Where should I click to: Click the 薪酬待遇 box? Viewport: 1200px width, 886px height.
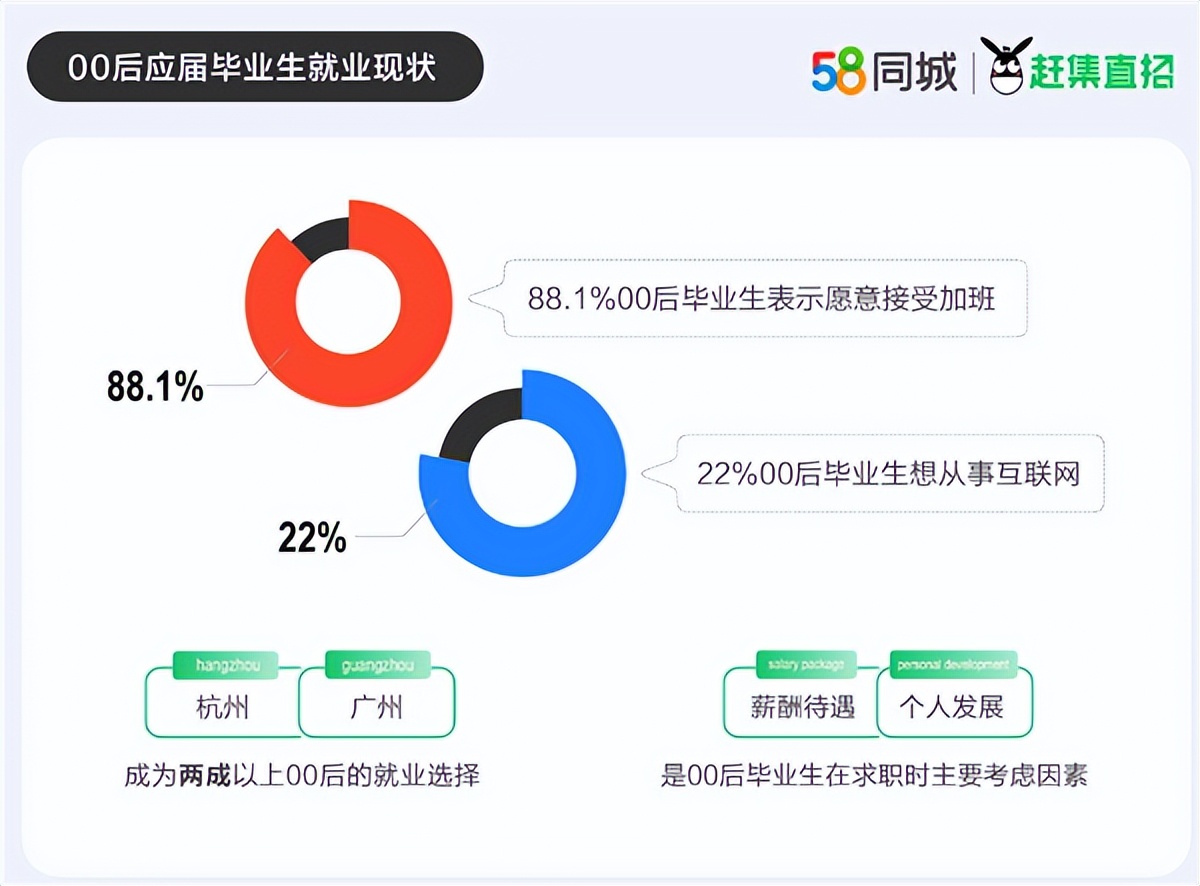click(x=802, y=708)
